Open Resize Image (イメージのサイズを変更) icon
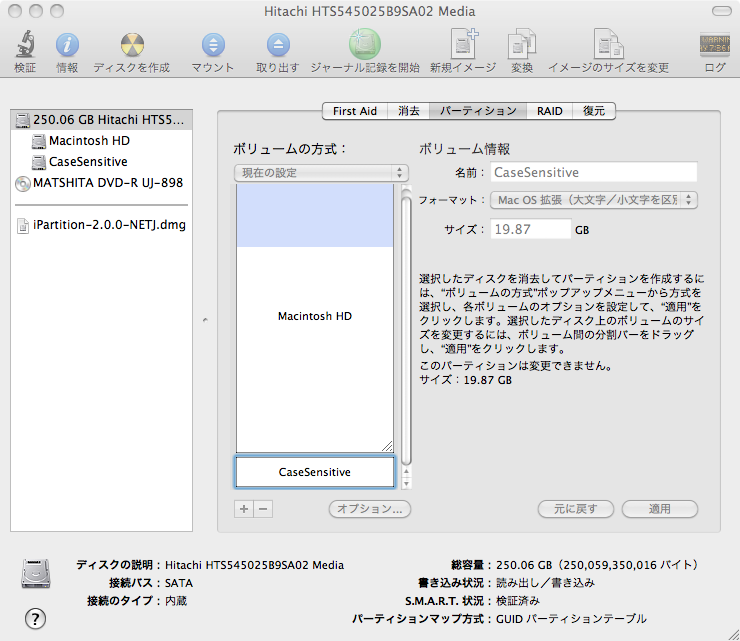740x641 pixels. point(608,44)
